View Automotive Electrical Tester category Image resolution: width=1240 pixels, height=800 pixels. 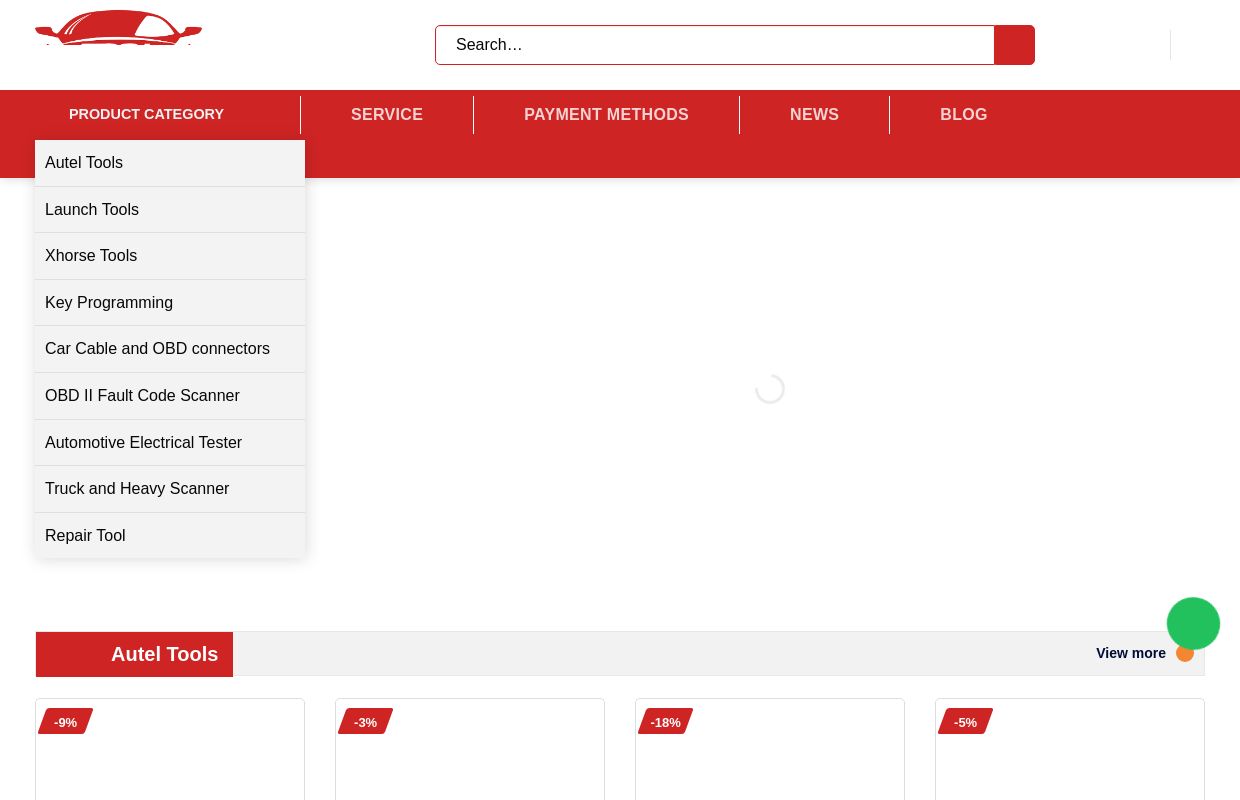click(x=170, y=443)
